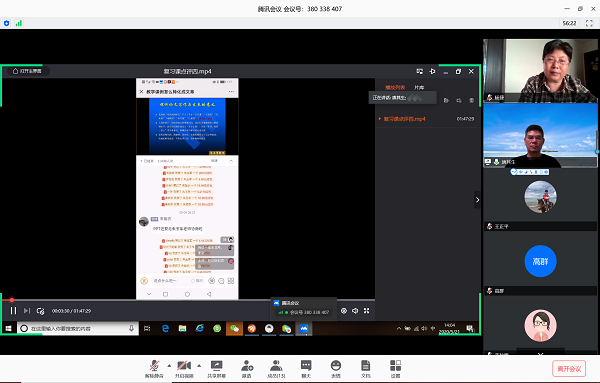Click the Windows search box in shared taskbar

tap(77, 328)
